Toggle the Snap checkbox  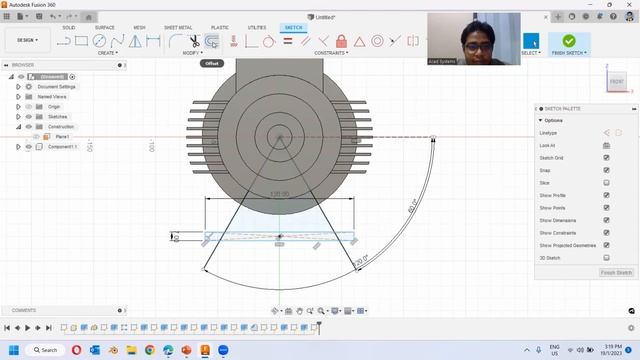coord(607,170)
